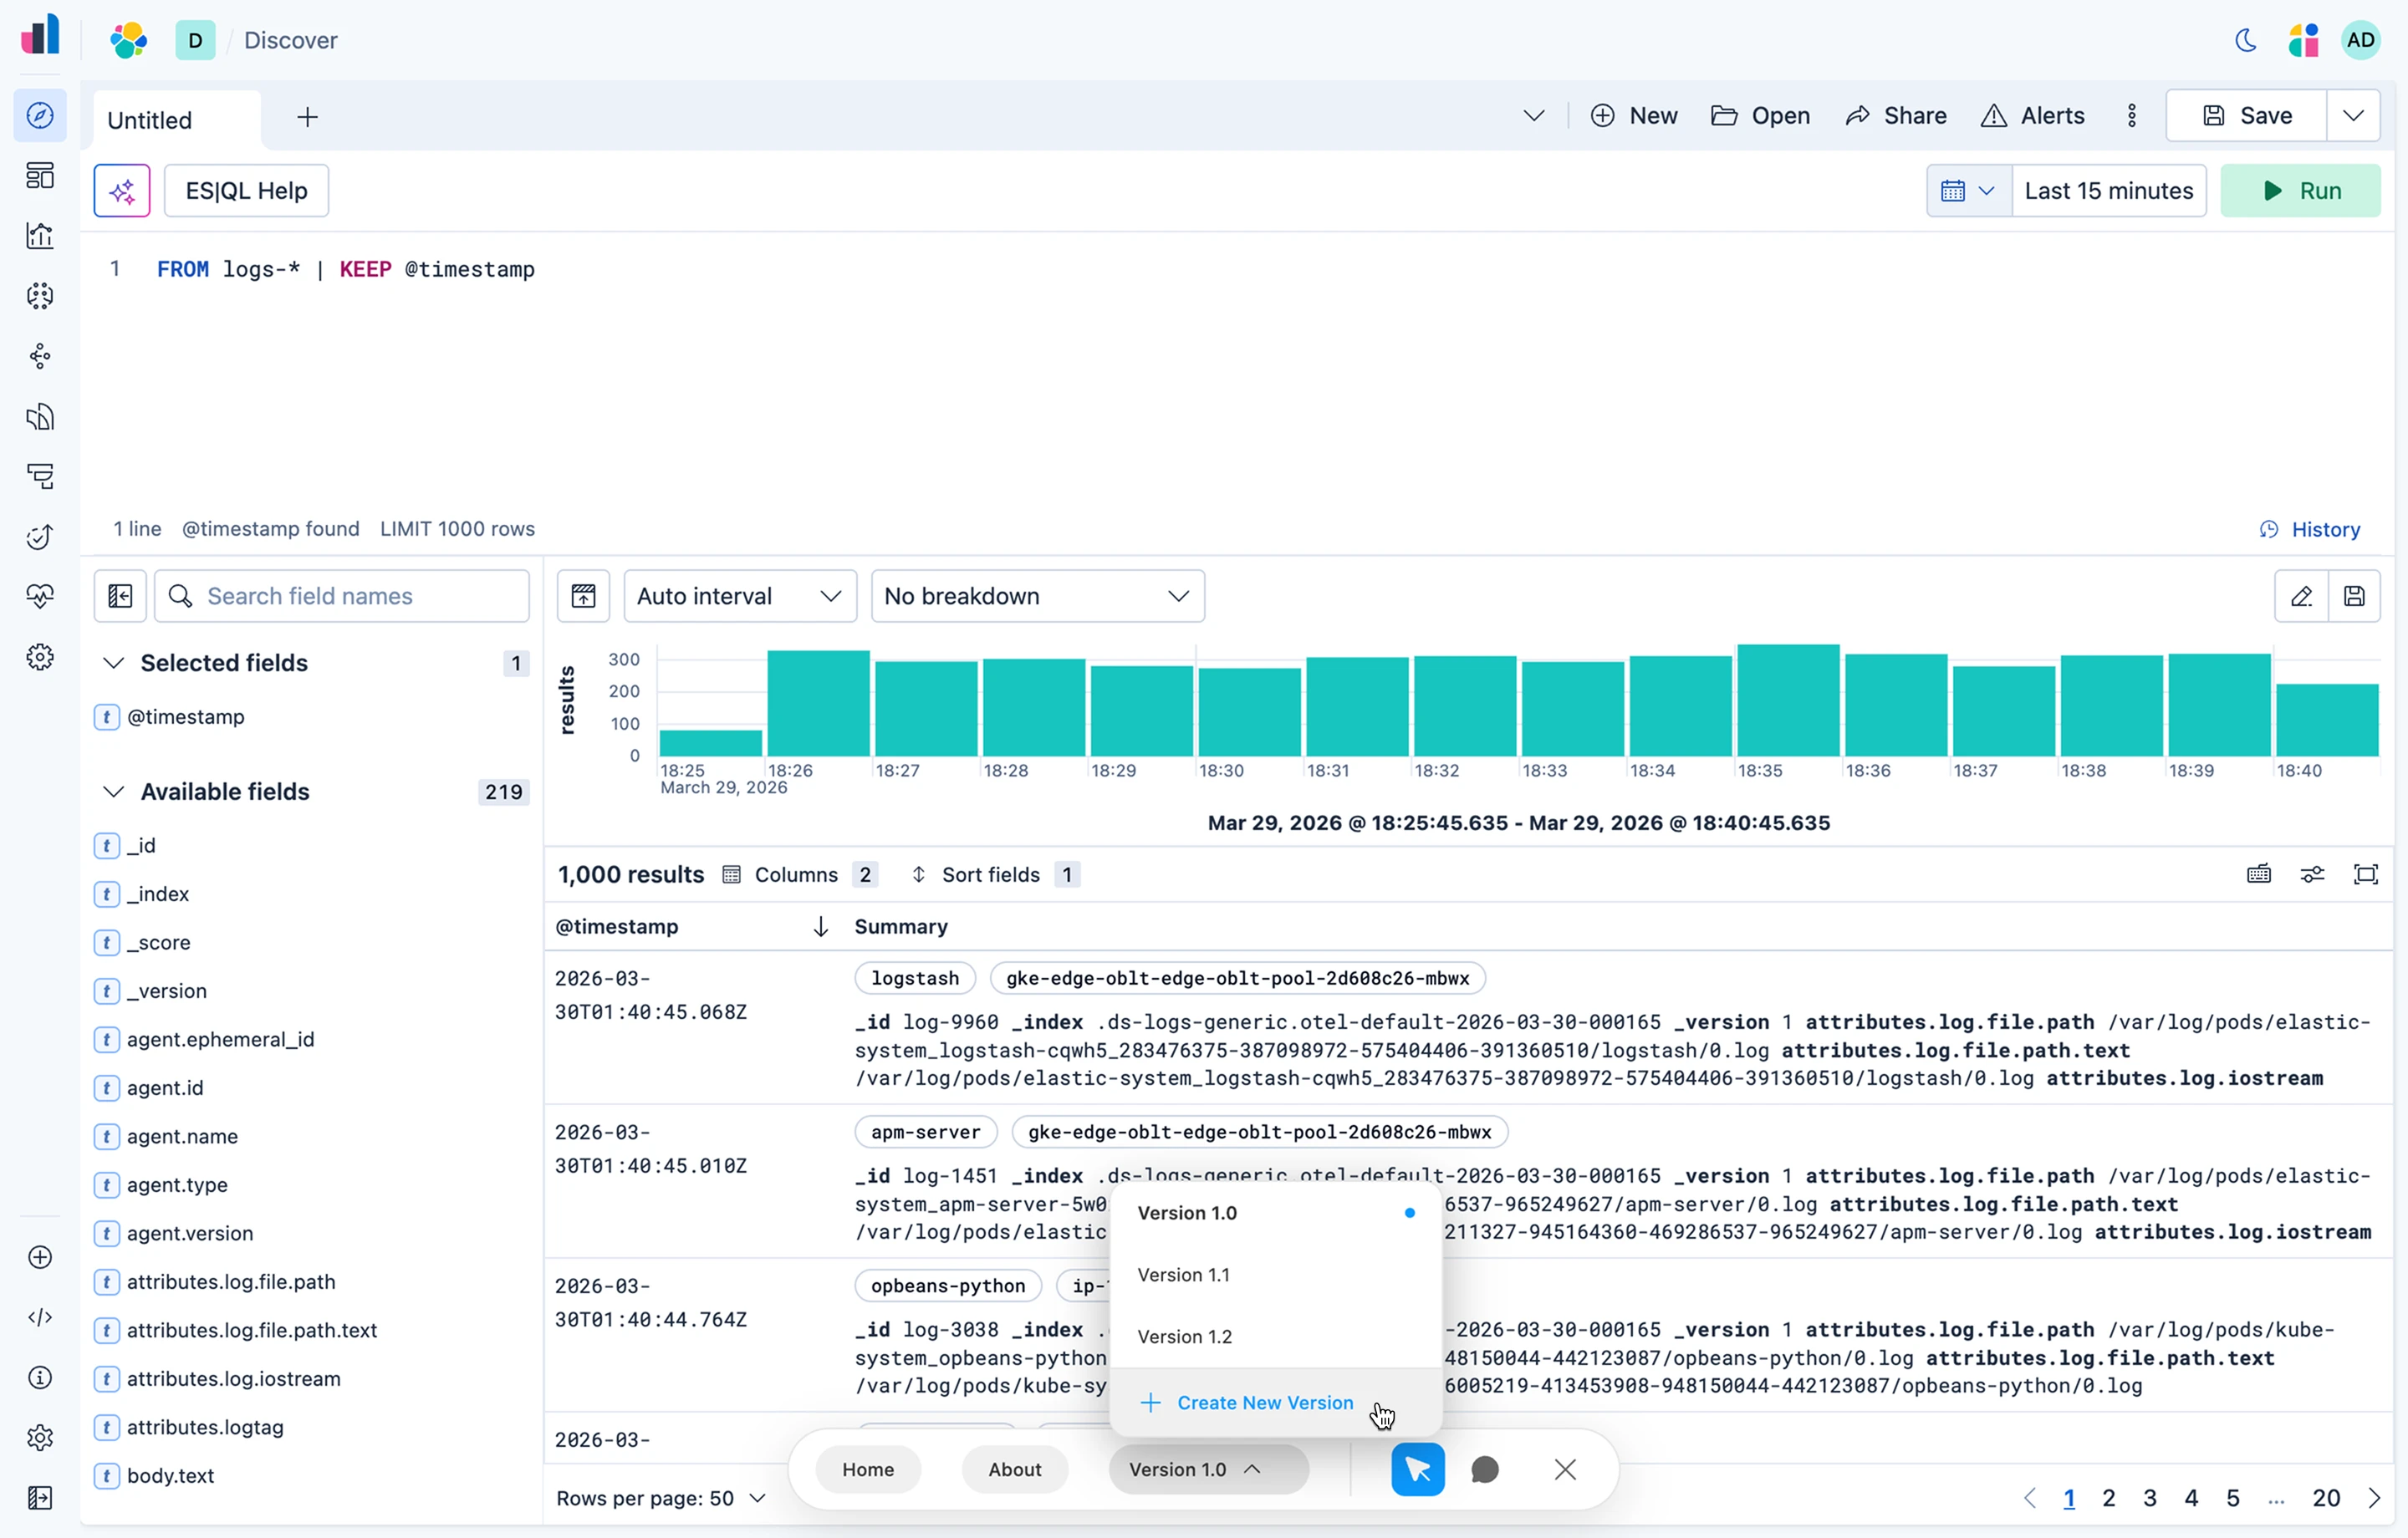Select the @timestamp selected field
Image resolution: width=2408 pixels, height=1538 pixels.
tap(185, 717)
